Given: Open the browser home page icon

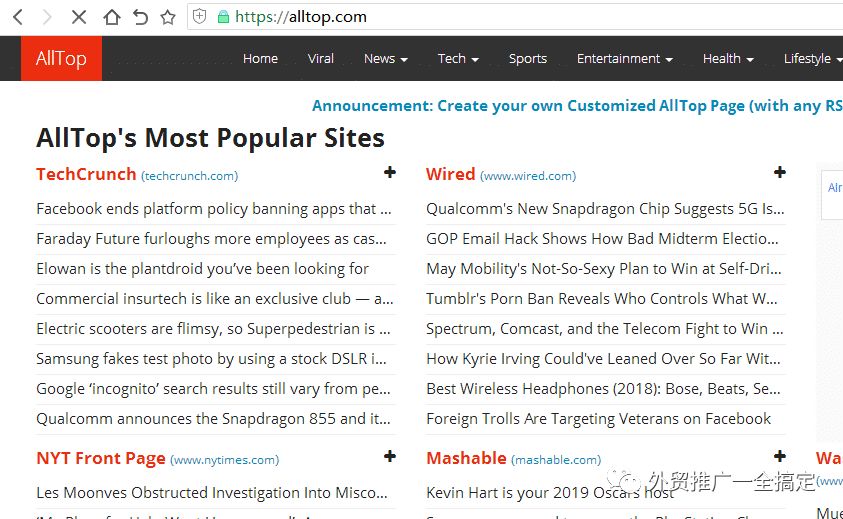Looking at the screenshot, I should click(x=111, y=17).
